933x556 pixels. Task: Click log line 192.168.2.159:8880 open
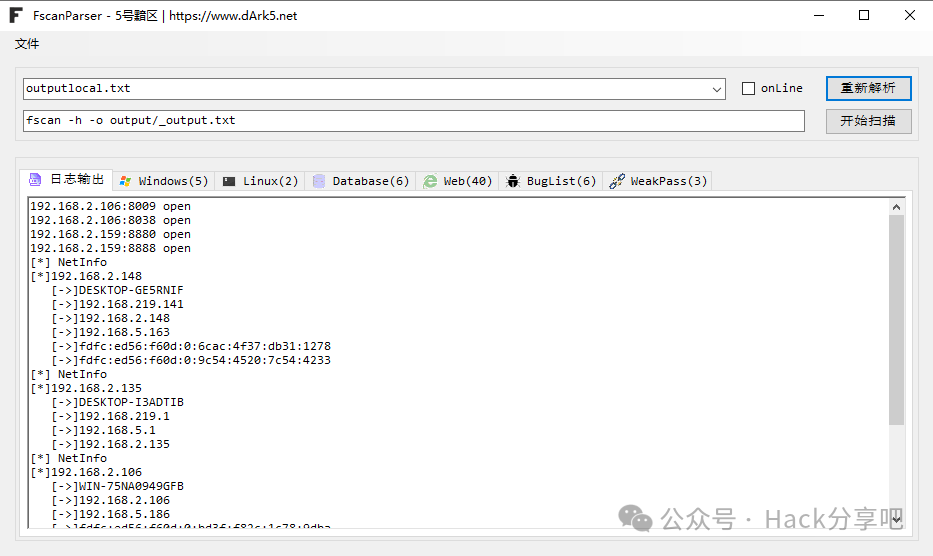pyautogui.click(x=111, y=234)
